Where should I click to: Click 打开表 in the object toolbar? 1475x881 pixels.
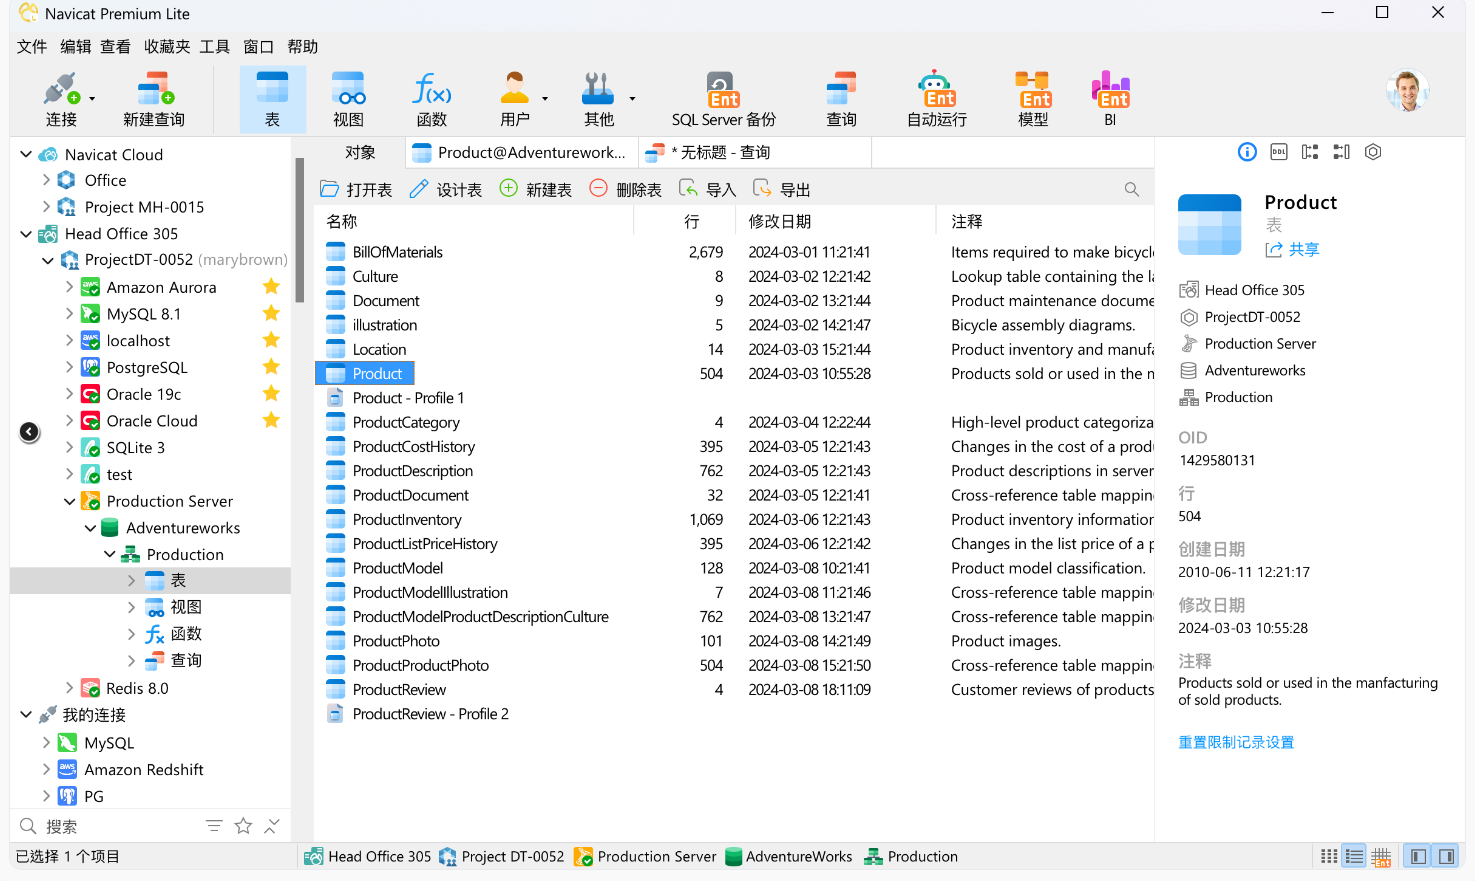pos(356,189)
